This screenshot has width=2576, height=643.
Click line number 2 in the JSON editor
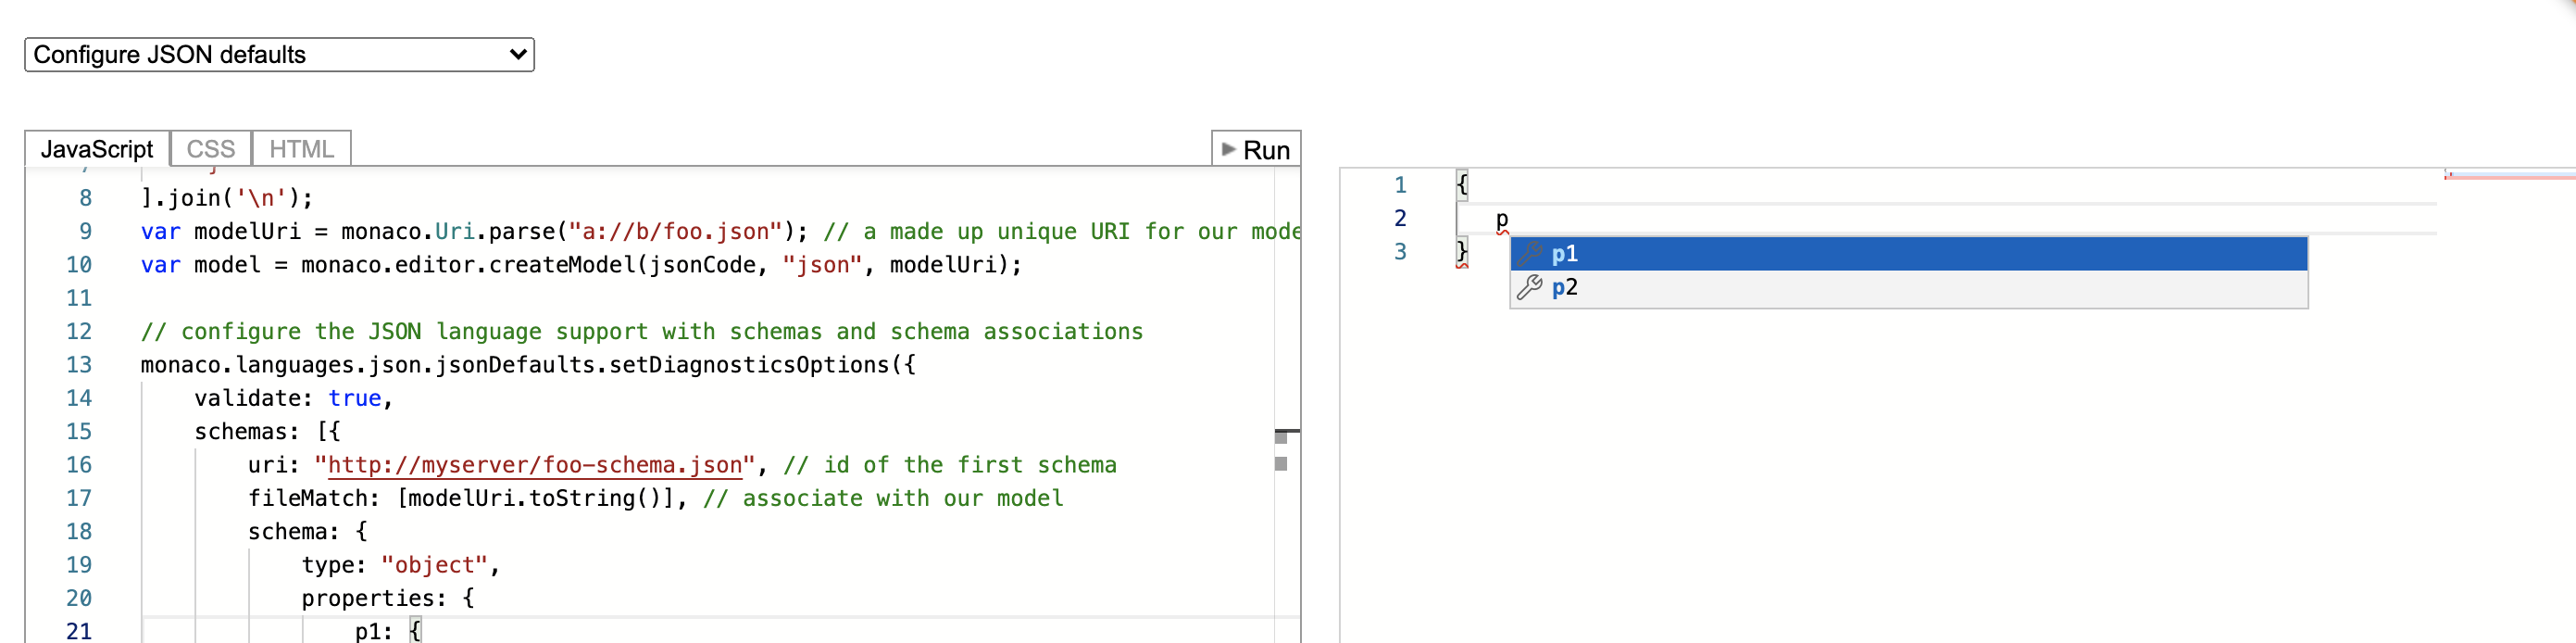coord(1400,218)
